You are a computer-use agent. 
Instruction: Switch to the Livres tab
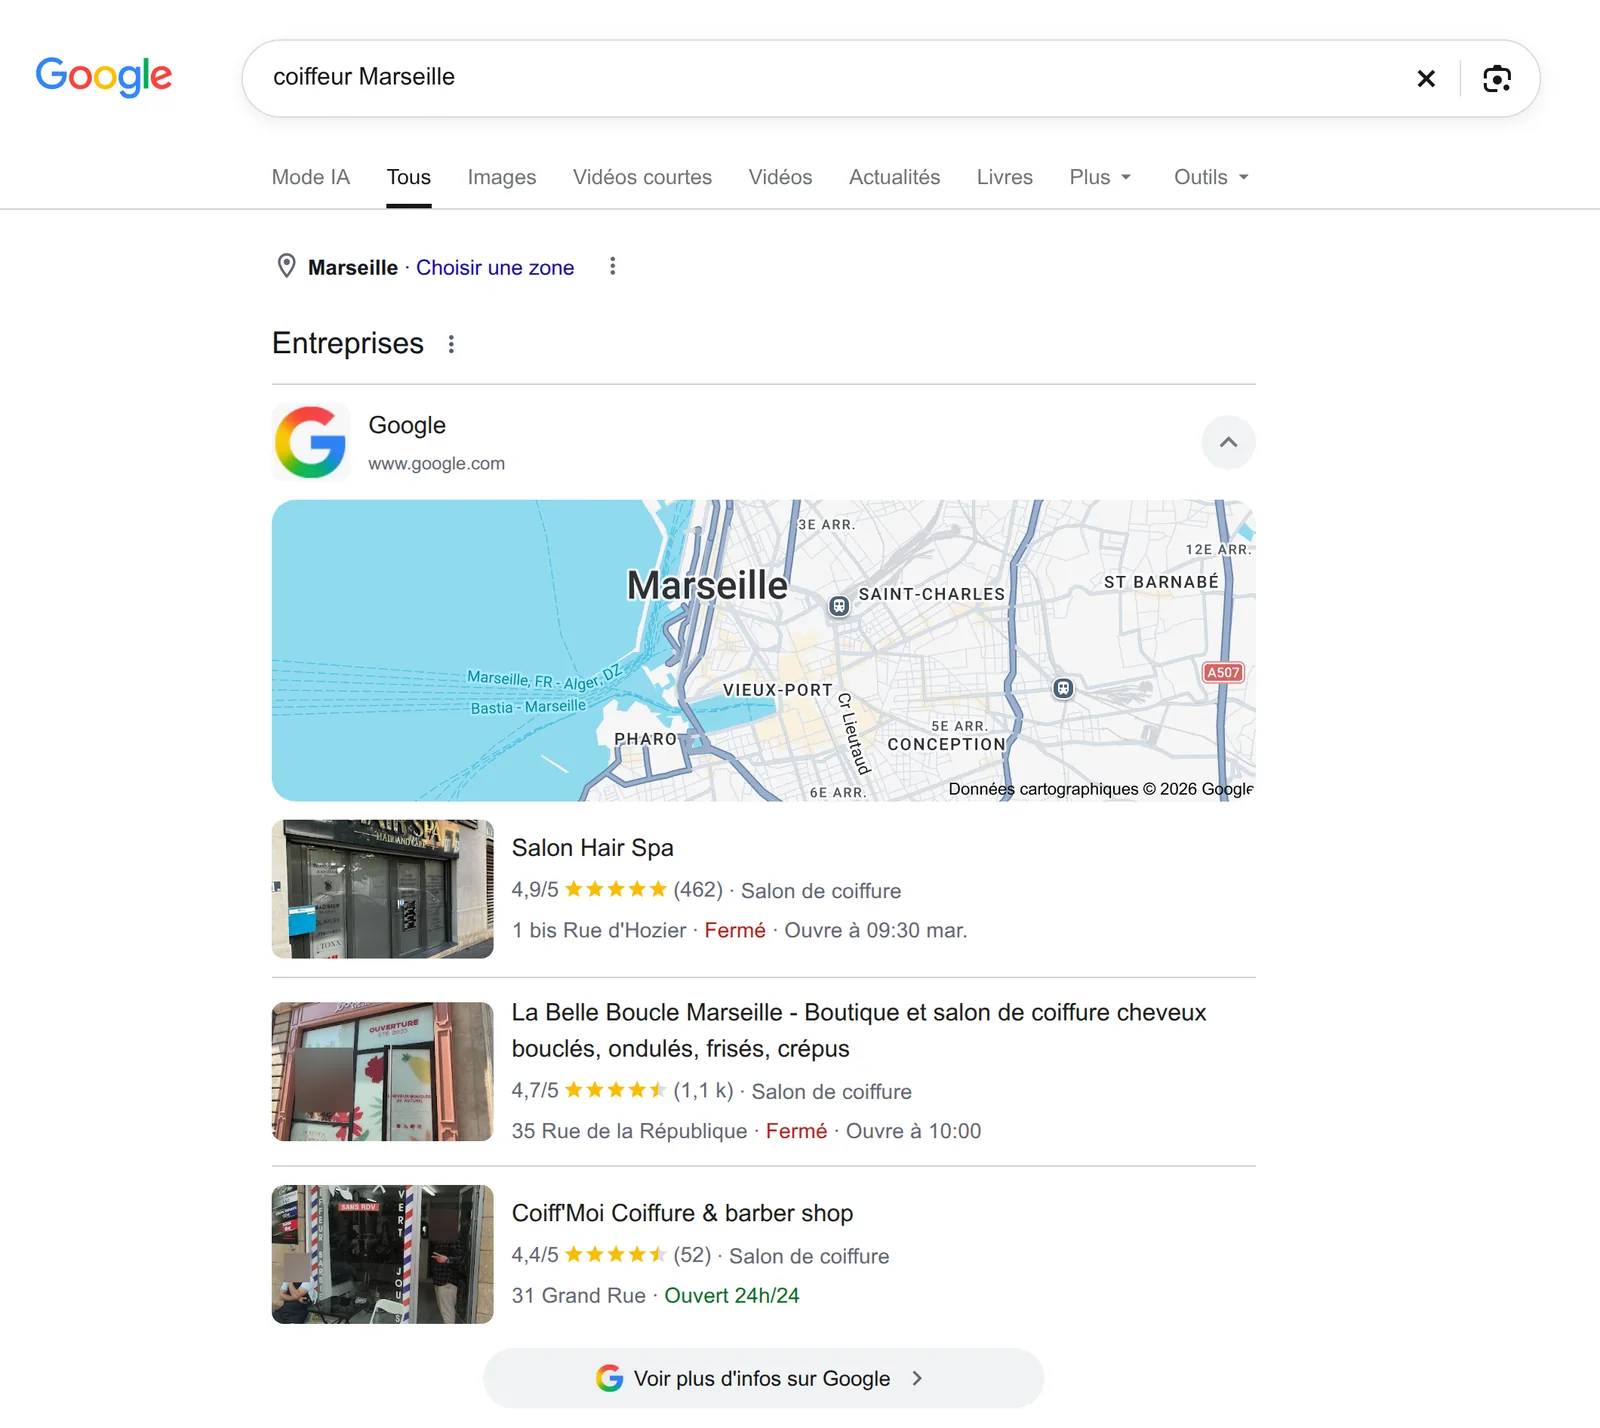1004,177
